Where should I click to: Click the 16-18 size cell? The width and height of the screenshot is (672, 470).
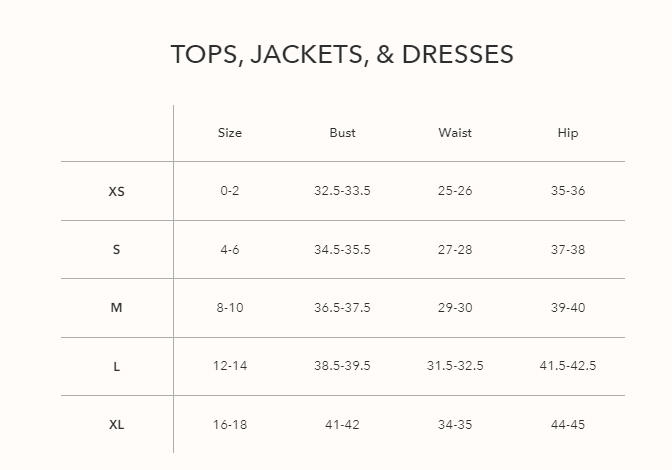click(x=230, y=425)
